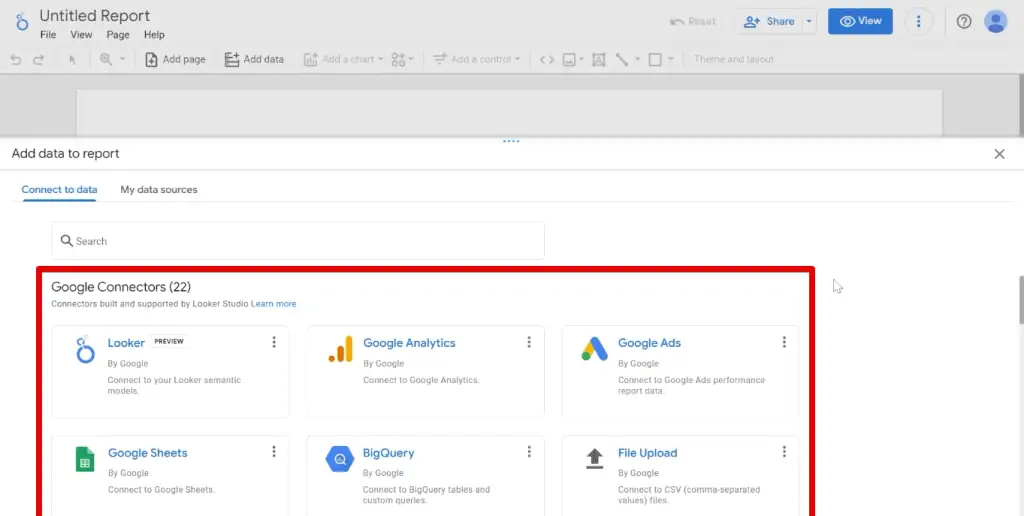Image resolution: width=1024 pixels, height=516 pixels.
Task: Select the BigQuery connector icon
Action: [340, 459]
